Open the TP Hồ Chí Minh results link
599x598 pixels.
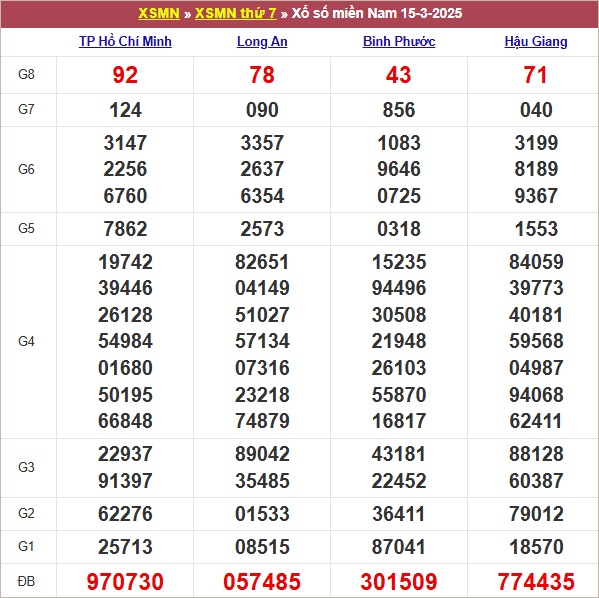point(125,41)
